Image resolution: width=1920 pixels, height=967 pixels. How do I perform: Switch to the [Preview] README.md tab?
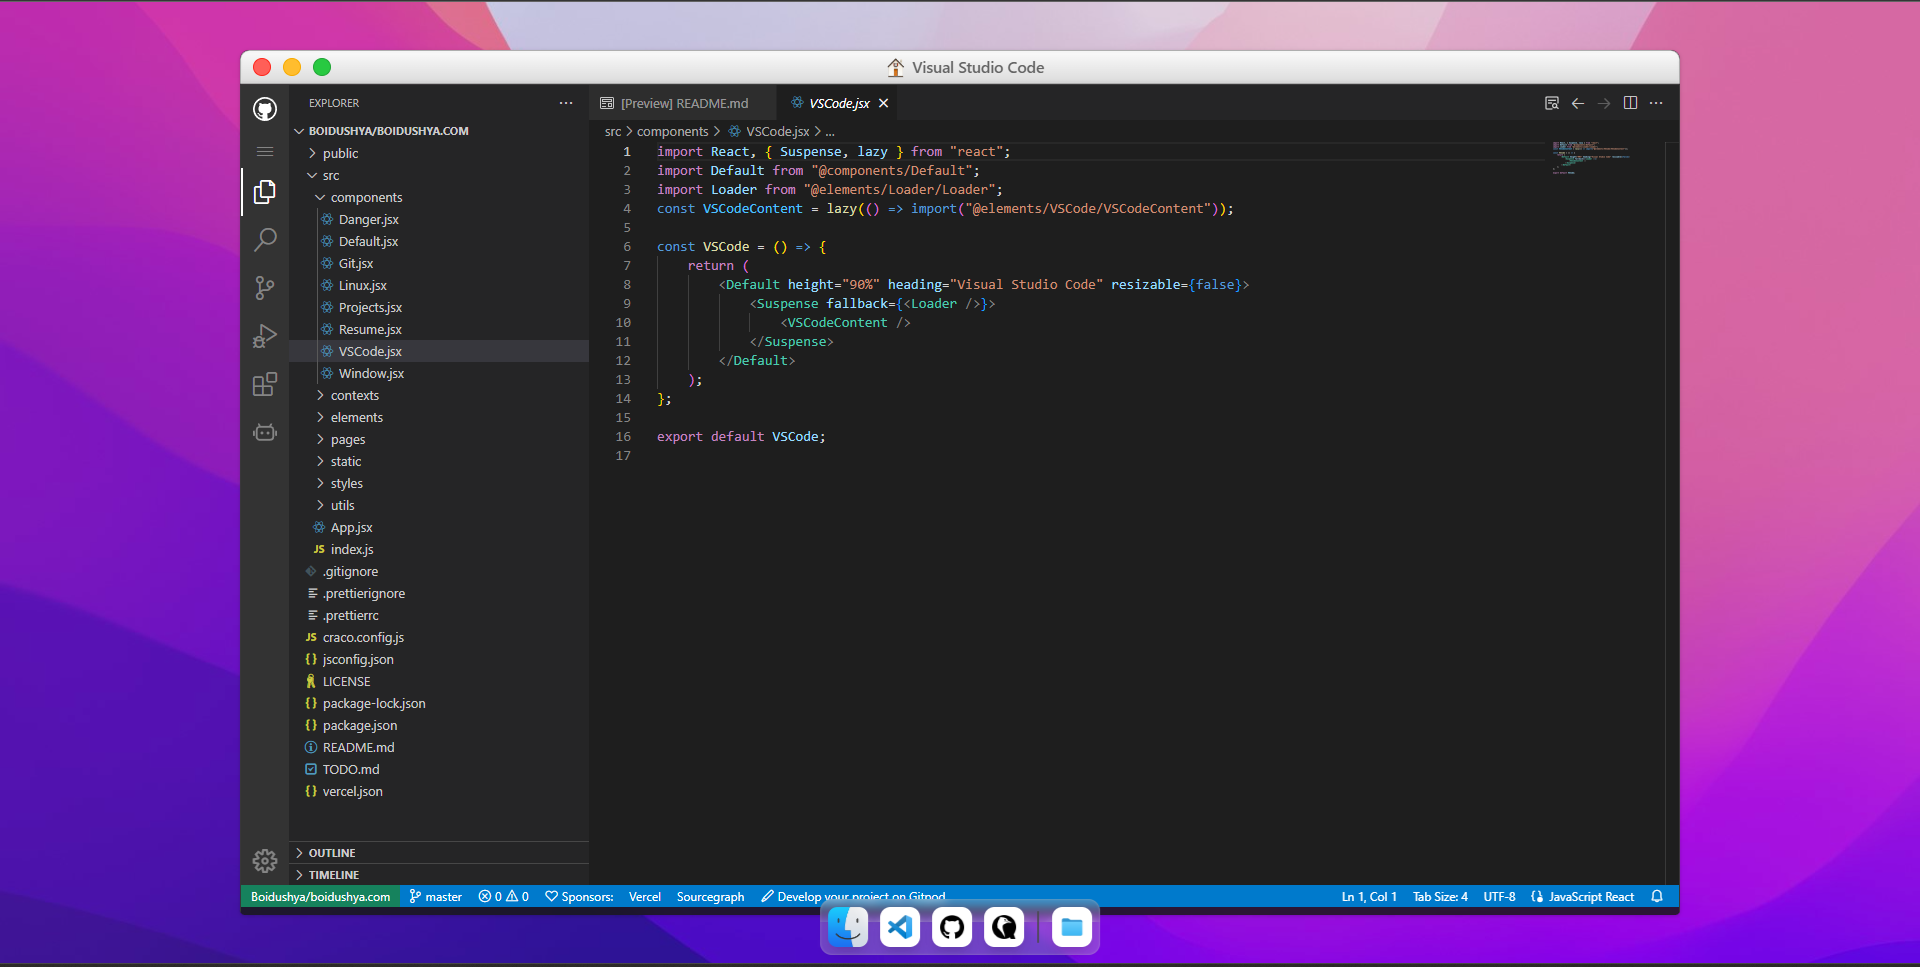[683, 103]
